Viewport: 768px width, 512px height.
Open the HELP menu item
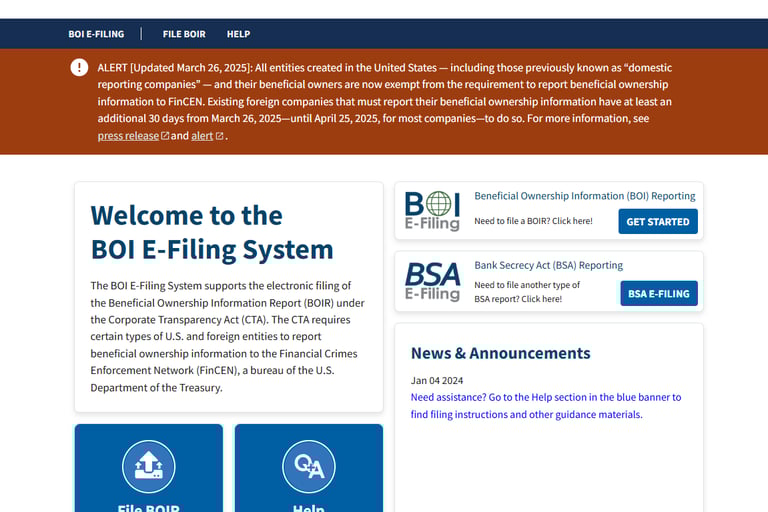pos(239,34)
